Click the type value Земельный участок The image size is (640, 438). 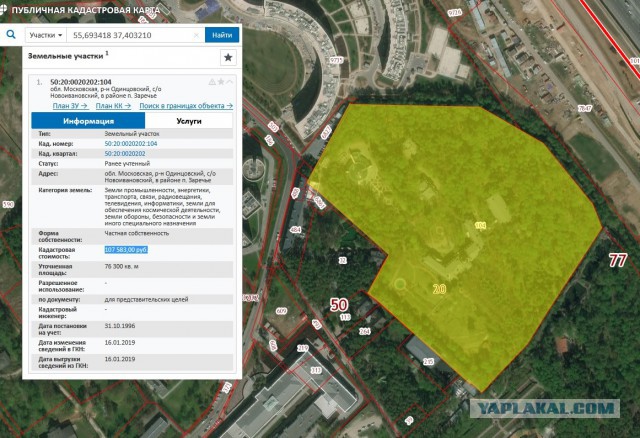click(x=132, y=133)
